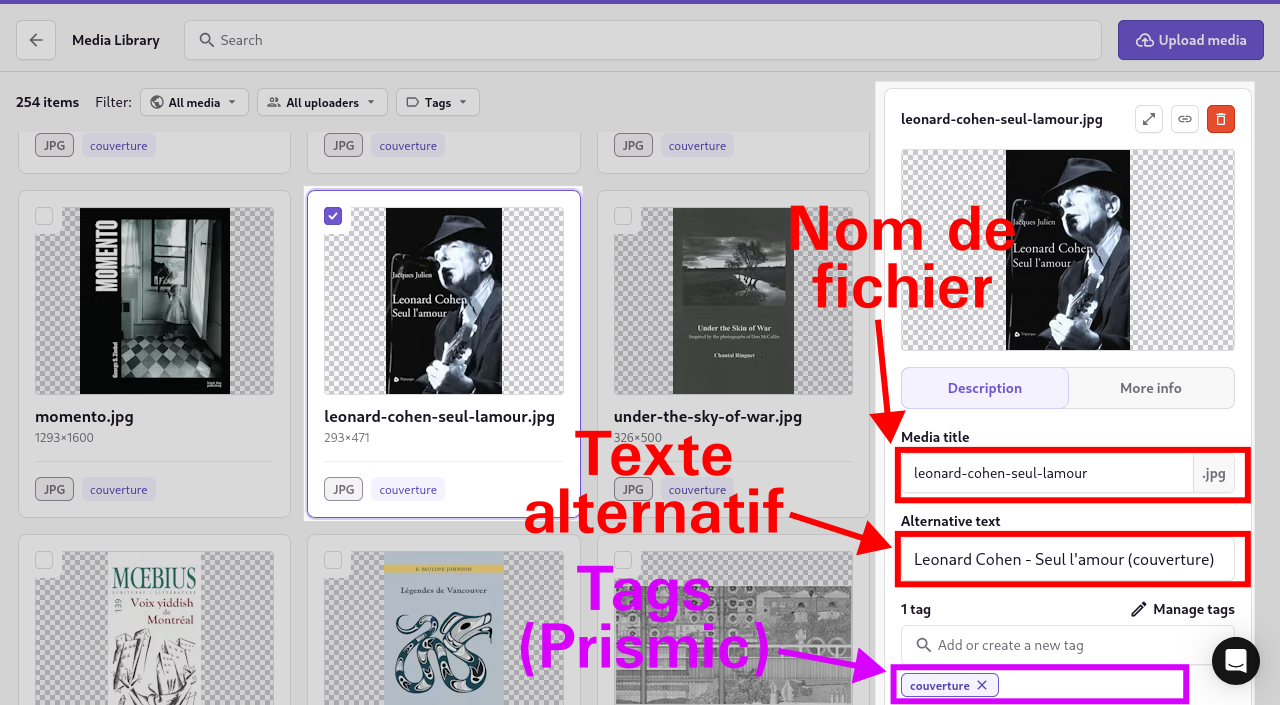Click the JPG badge under momento.jpg
Screen dimensions: 1280x705
54,490
